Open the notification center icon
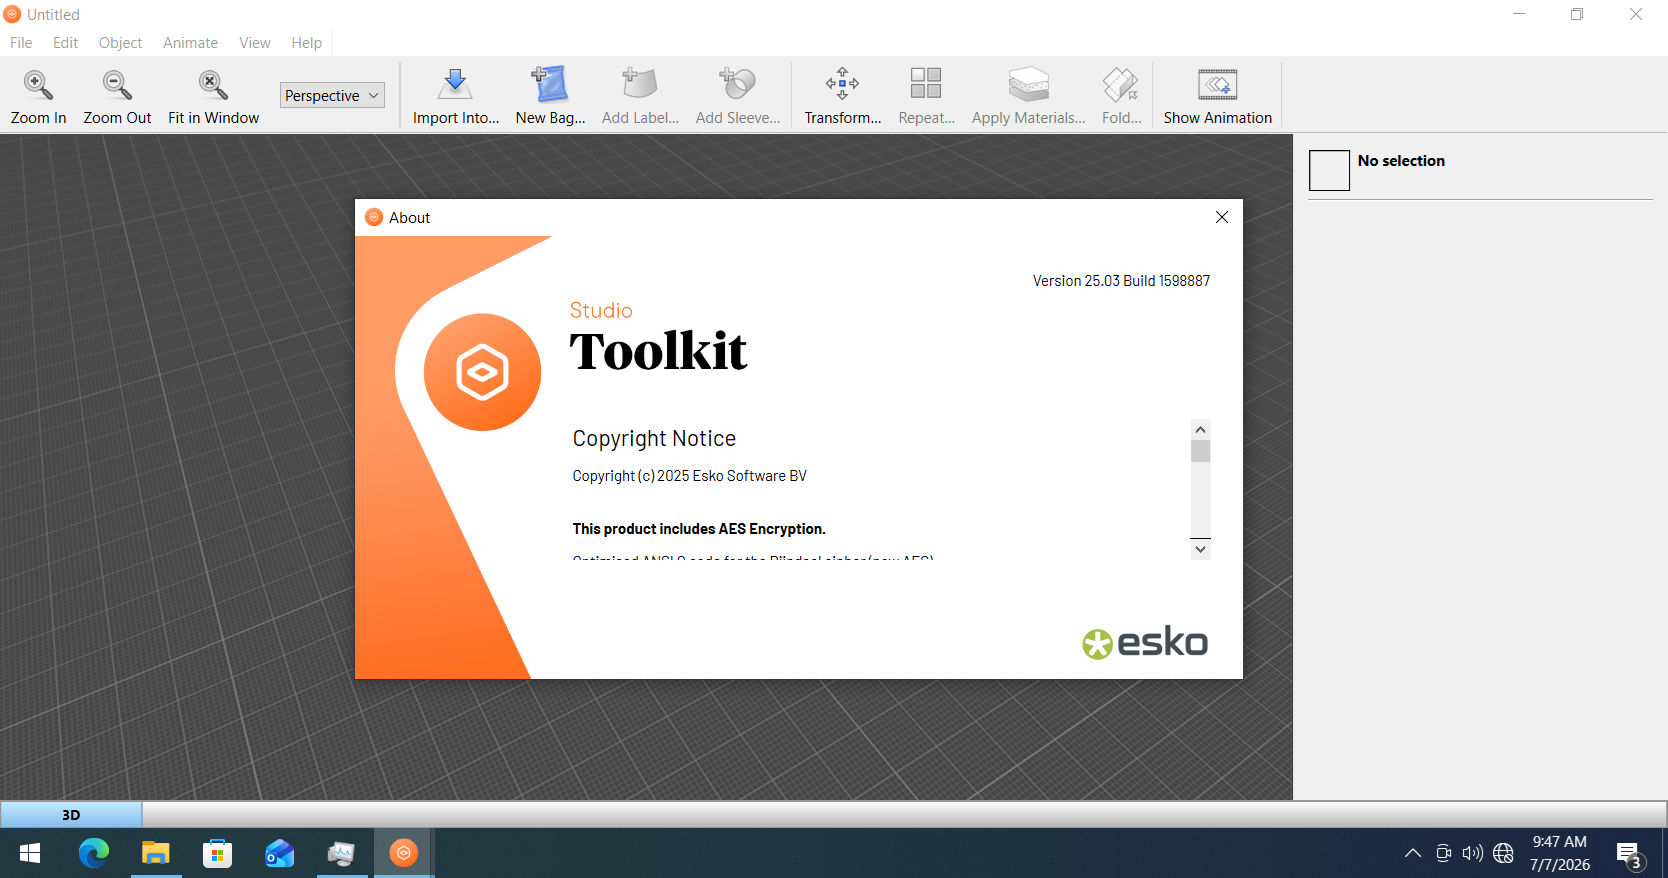 pos(1630,855)
